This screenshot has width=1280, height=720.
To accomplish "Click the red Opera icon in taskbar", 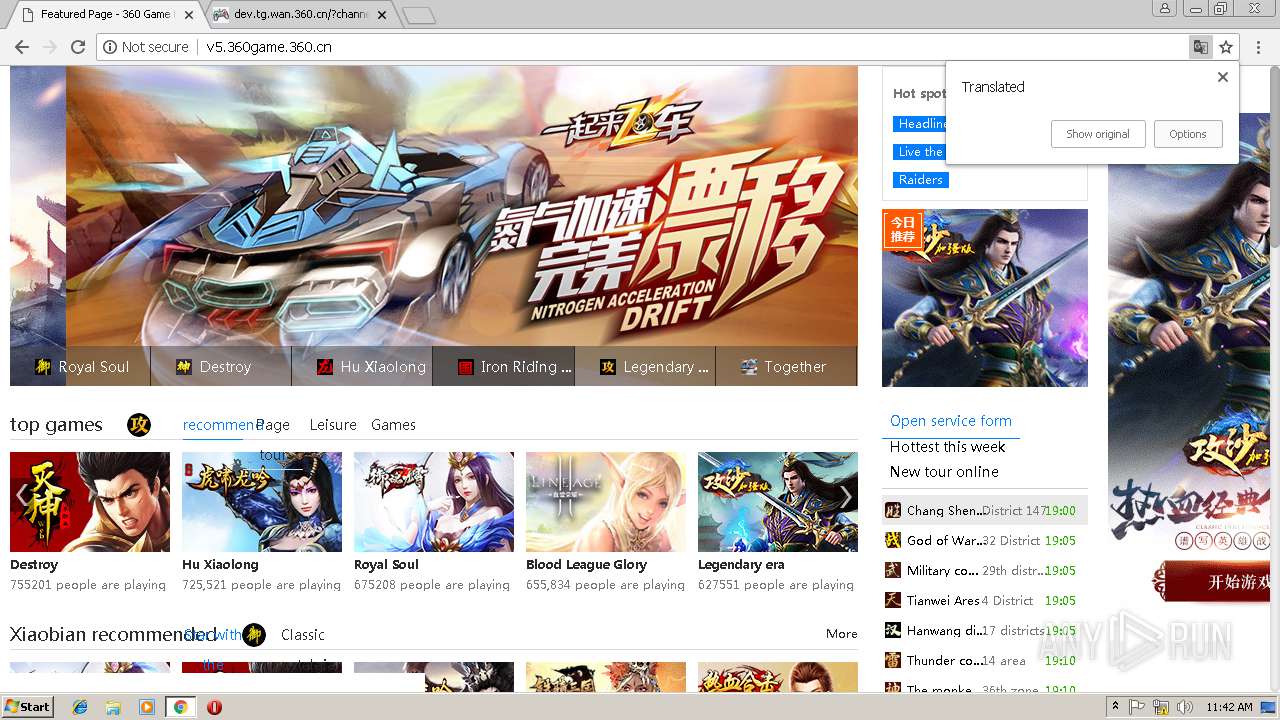I will point(214,706).
